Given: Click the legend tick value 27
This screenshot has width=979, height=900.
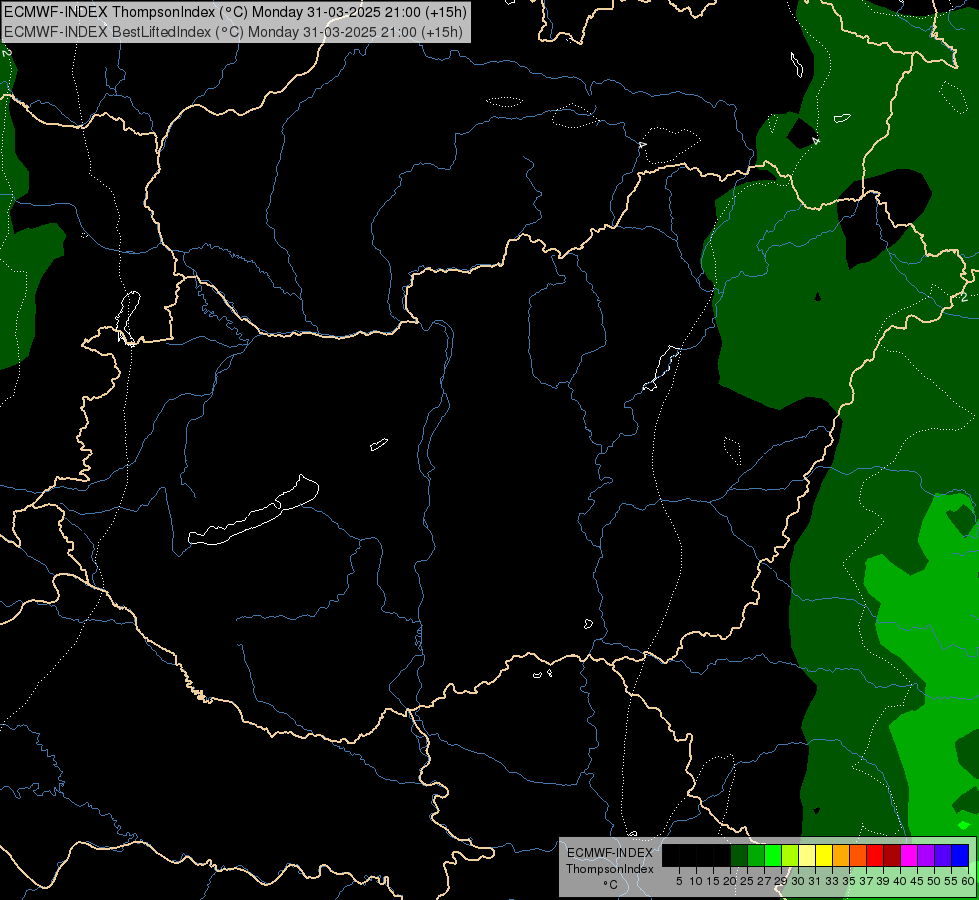Looking at the screenshot, I should (764, 881).
